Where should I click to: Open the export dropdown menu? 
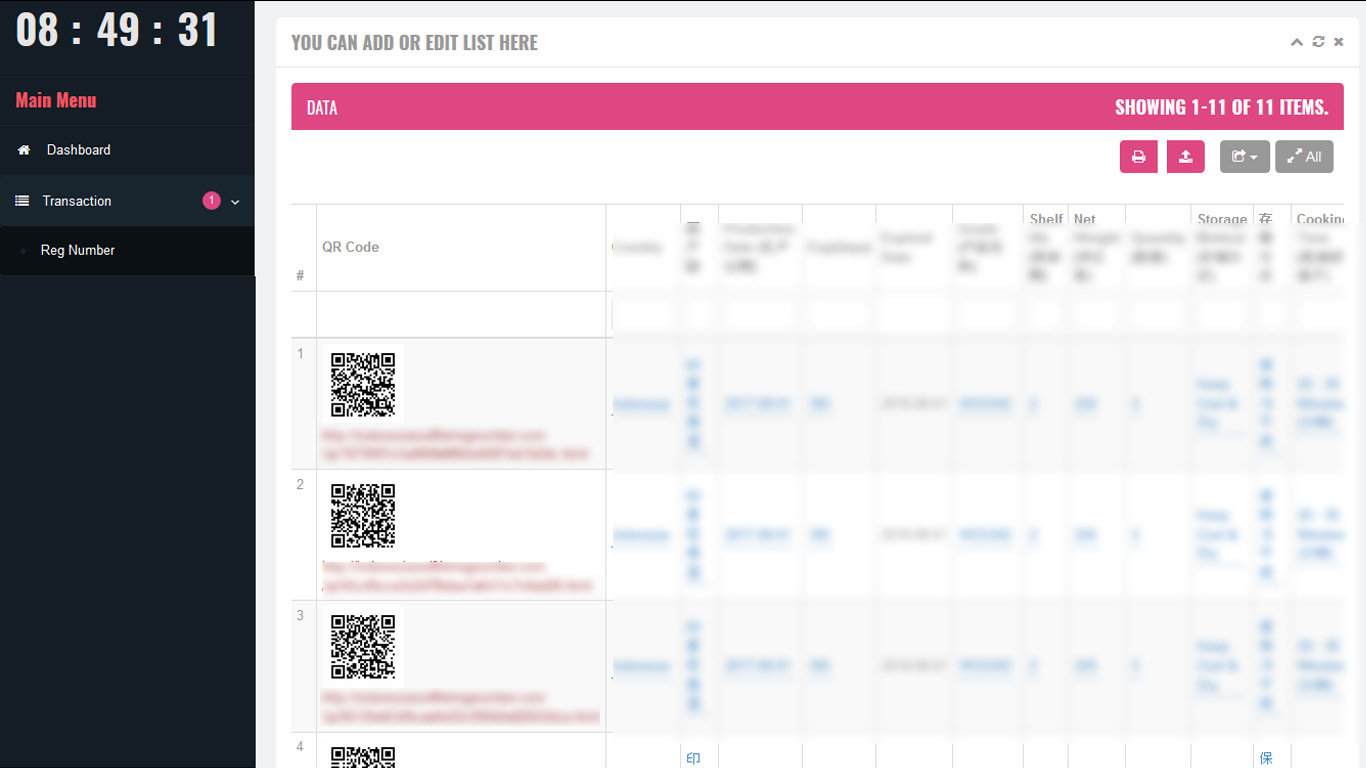coord(1244,156)
